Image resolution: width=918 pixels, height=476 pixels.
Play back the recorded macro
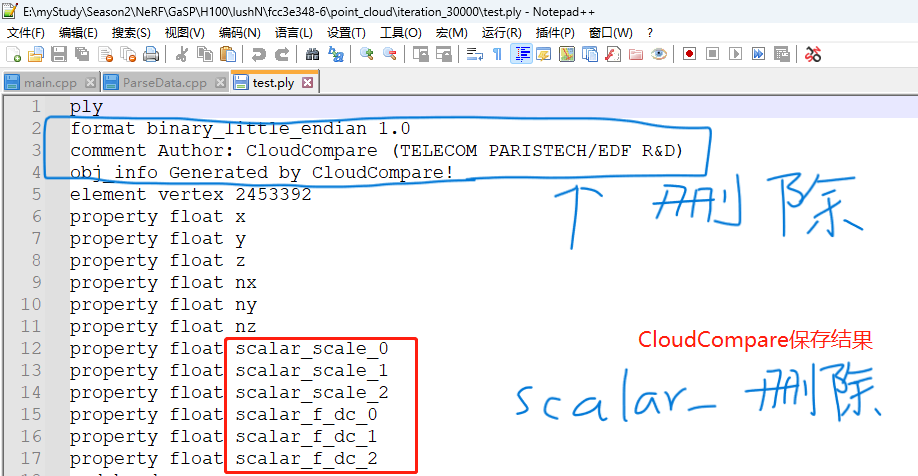pyautogui.click(x=736, y=54)
